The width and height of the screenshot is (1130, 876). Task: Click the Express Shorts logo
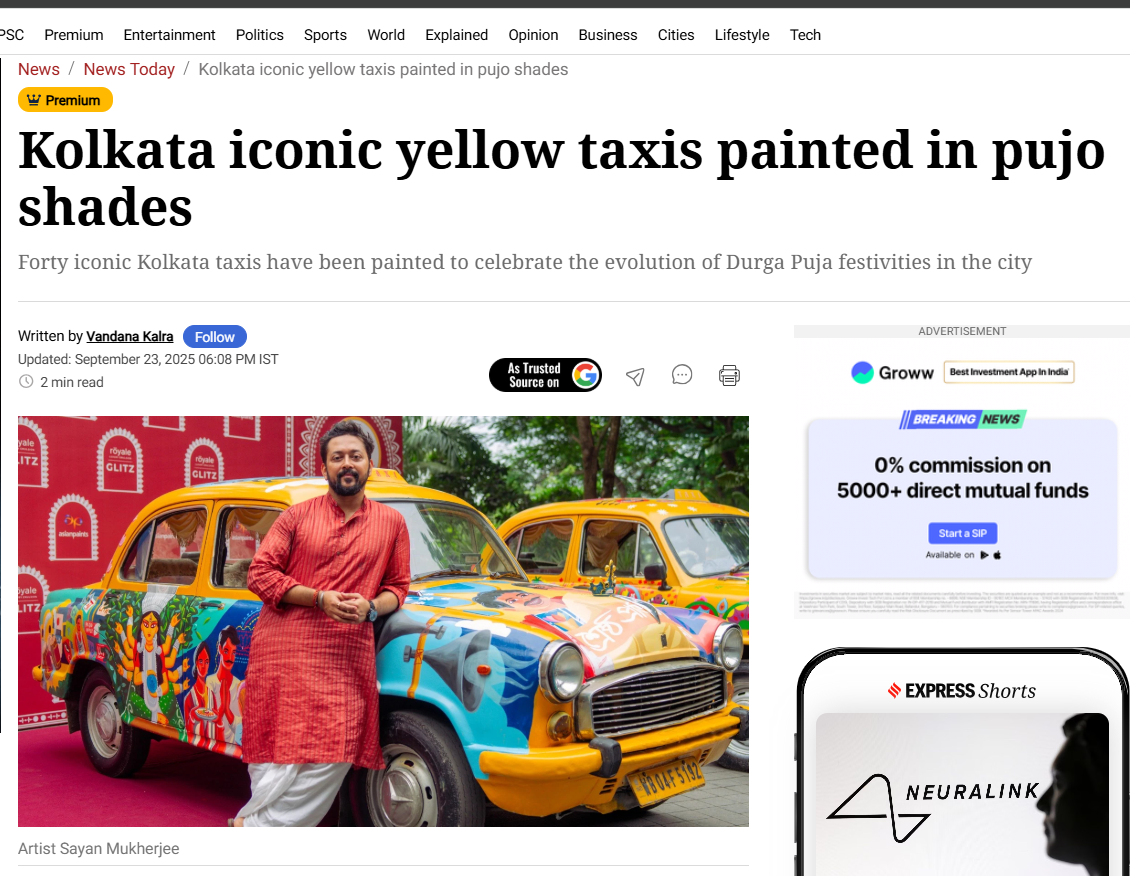pos(961,691)
